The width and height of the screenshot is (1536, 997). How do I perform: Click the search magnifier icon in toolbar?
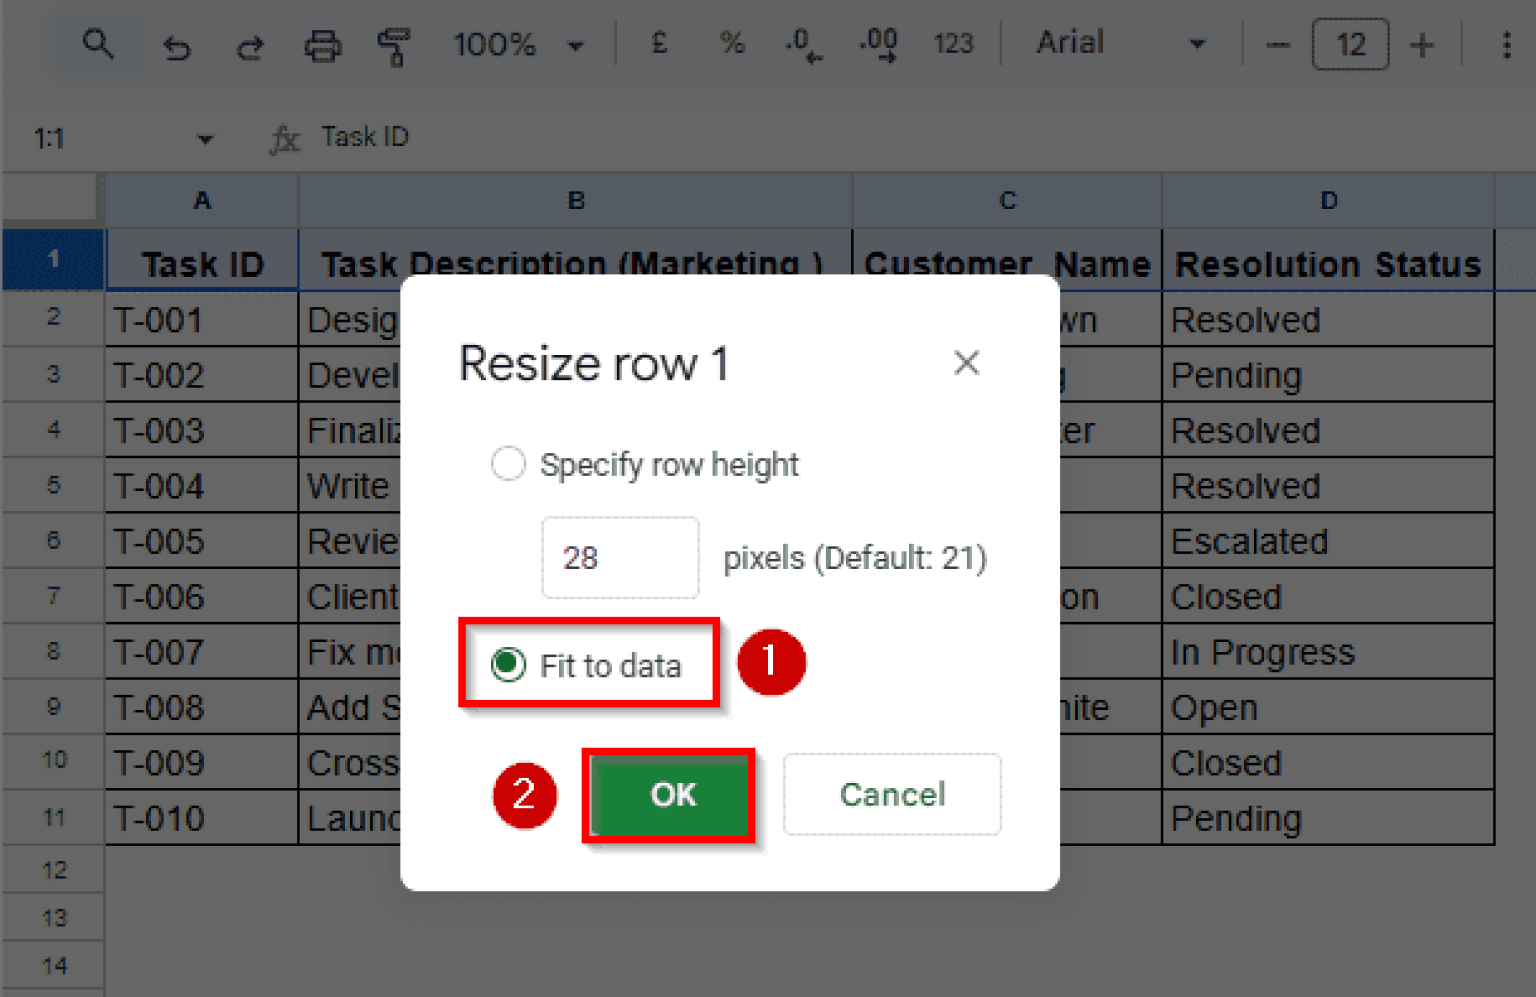click(97, 44)
